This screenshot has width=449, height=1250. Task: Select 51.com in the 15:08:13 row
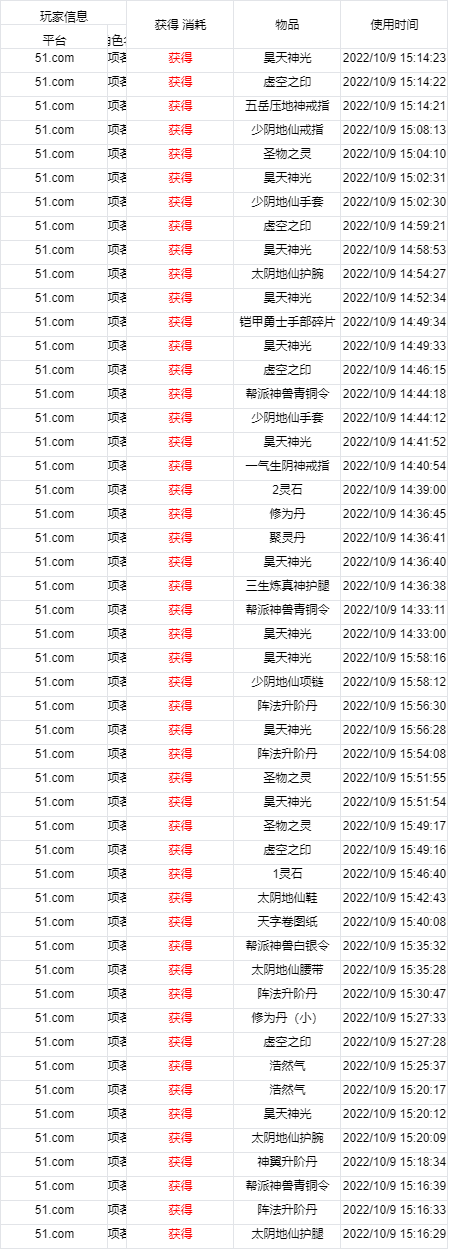pos(54,130)
